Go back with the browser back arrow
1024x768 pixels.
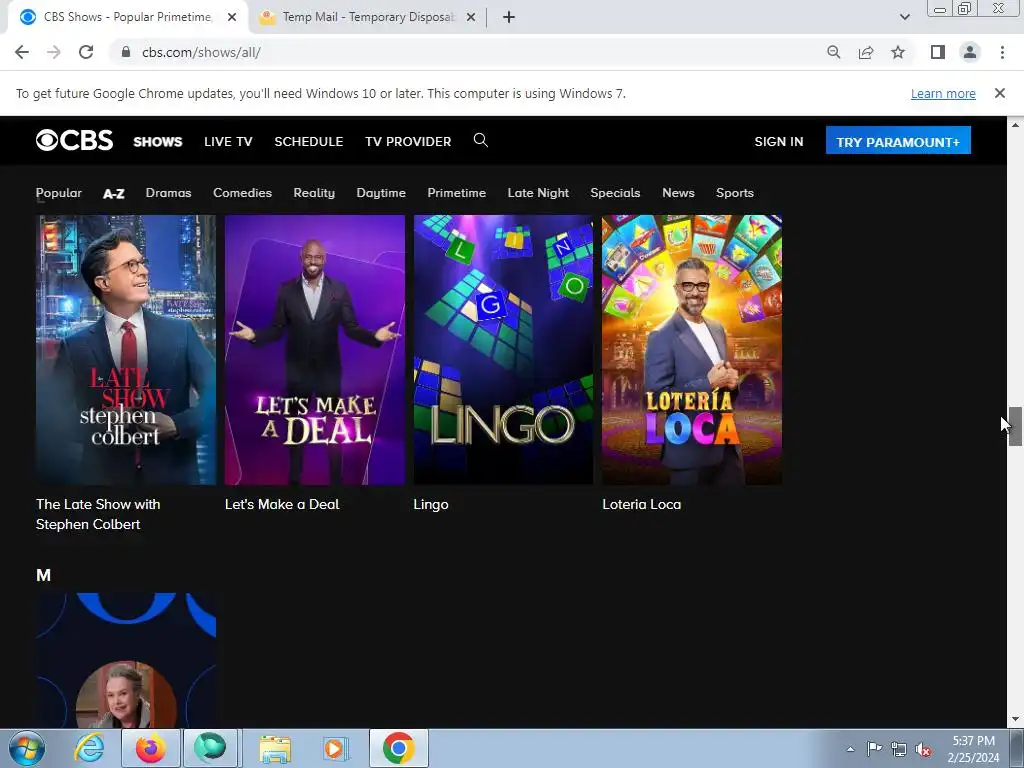tap(22, 52)
